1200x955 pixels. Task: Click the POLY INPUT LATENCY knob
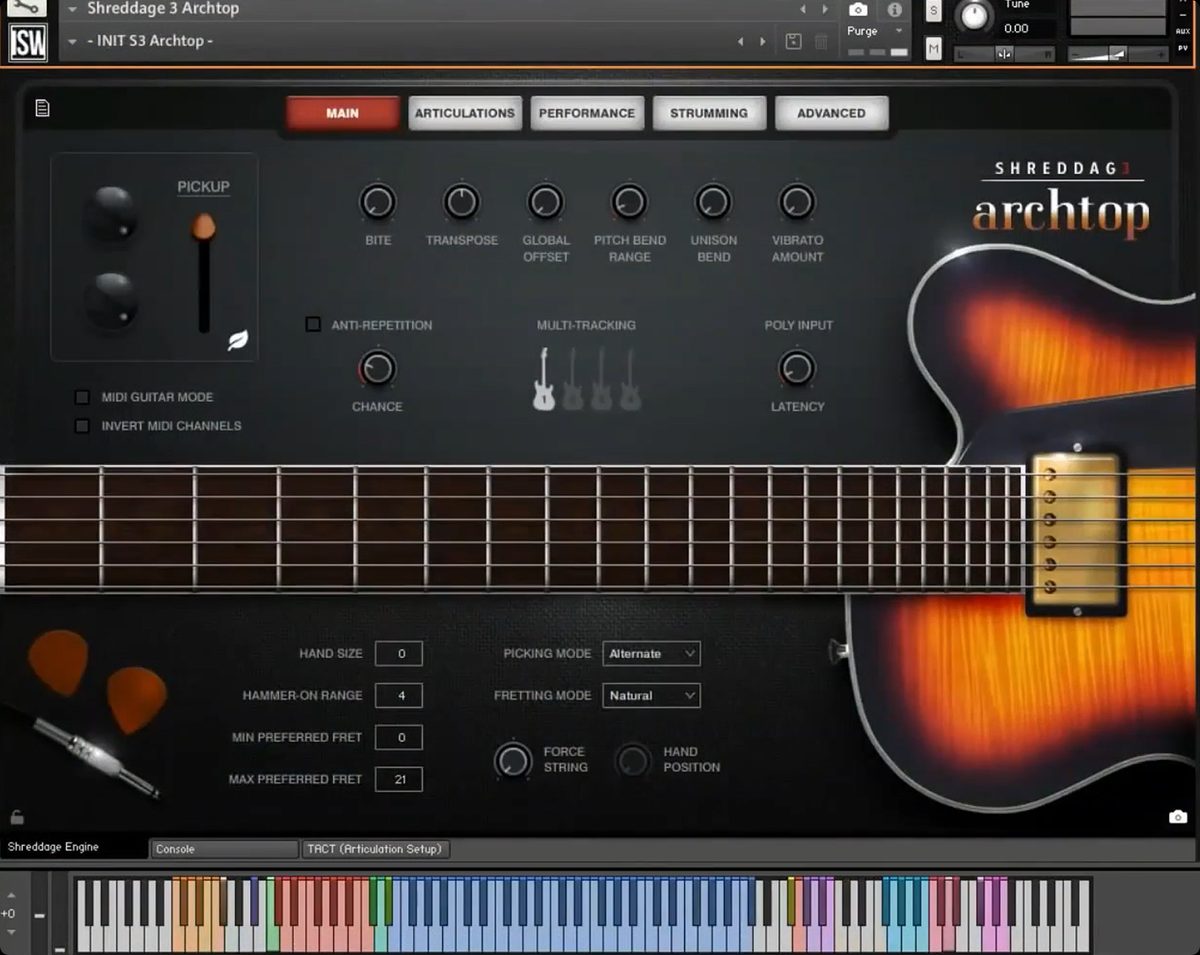(797, 368)
